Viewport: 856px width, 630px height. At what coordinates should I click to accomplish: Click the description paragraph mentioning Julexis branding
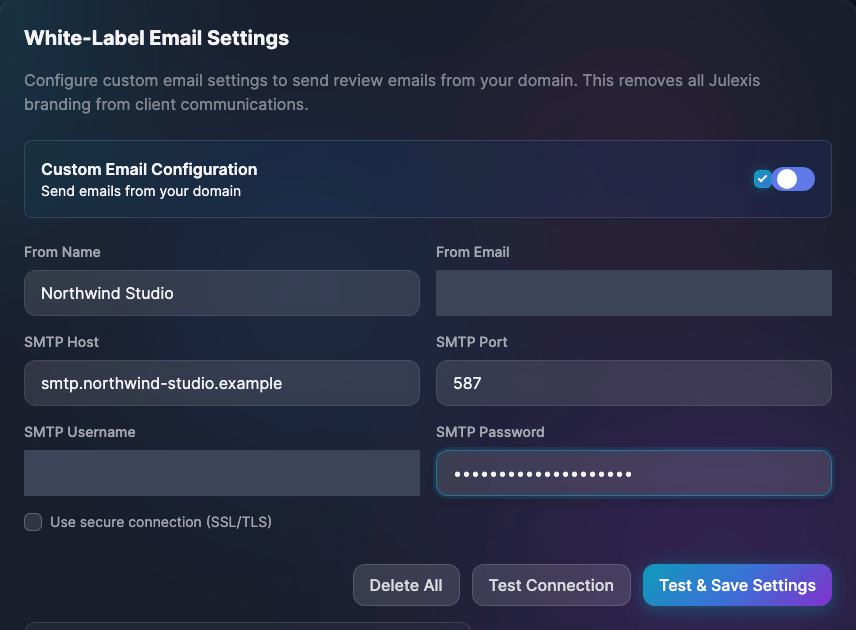pyautogui.click(x=392, y=92)
